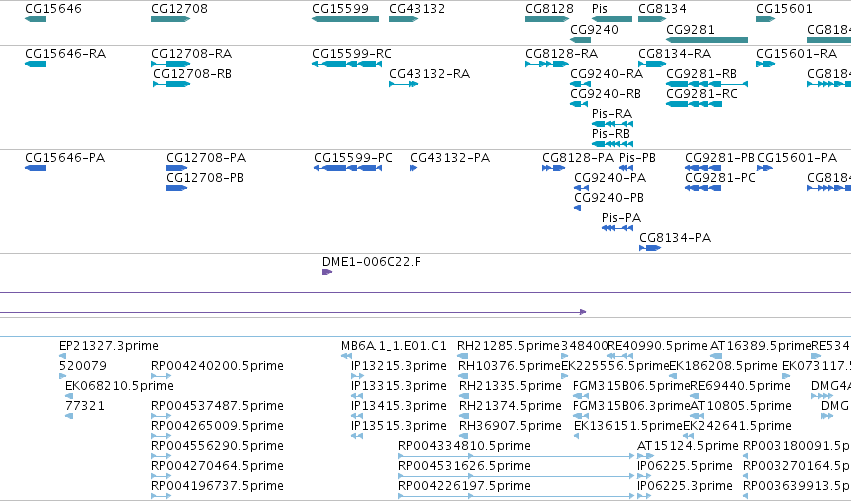Select EST RE40990.5prime
This screenshot has width=851, height=501.
pyautogui.click(x=657, y=346)
